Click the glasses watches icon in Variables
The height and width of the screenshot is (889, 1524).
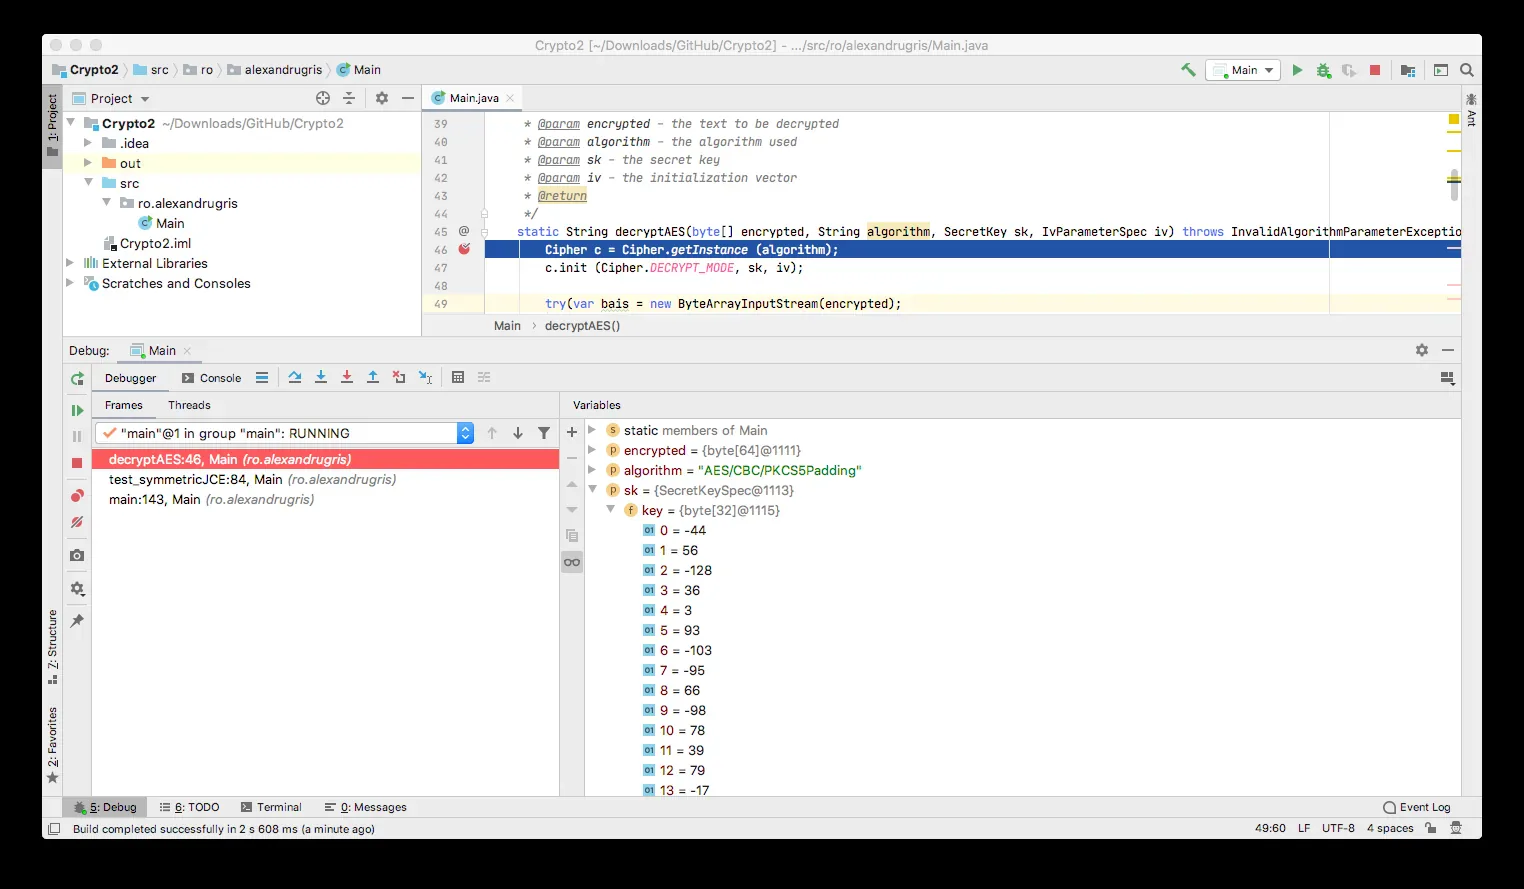[572, 562]
